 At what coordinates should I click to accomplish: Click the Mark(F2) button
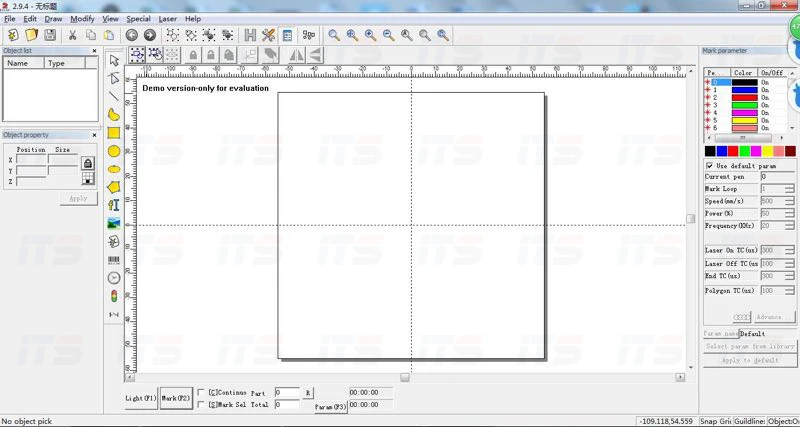(176, 398)
